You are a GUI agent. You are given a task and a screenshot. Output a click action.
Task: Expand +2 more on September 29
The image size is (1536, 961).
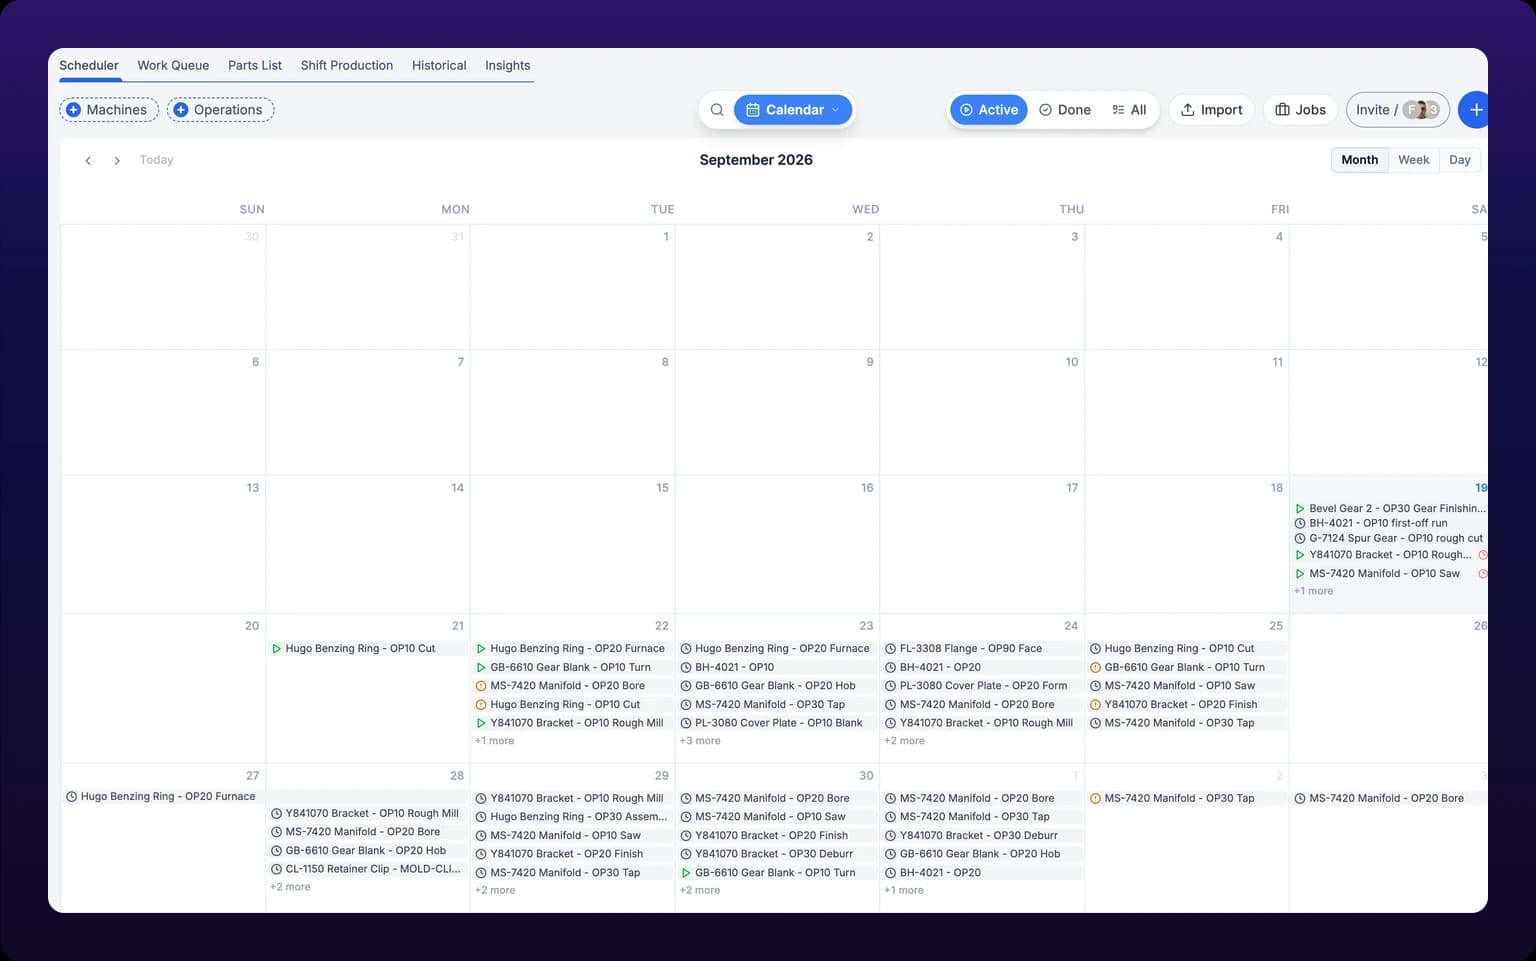[495, 890]
